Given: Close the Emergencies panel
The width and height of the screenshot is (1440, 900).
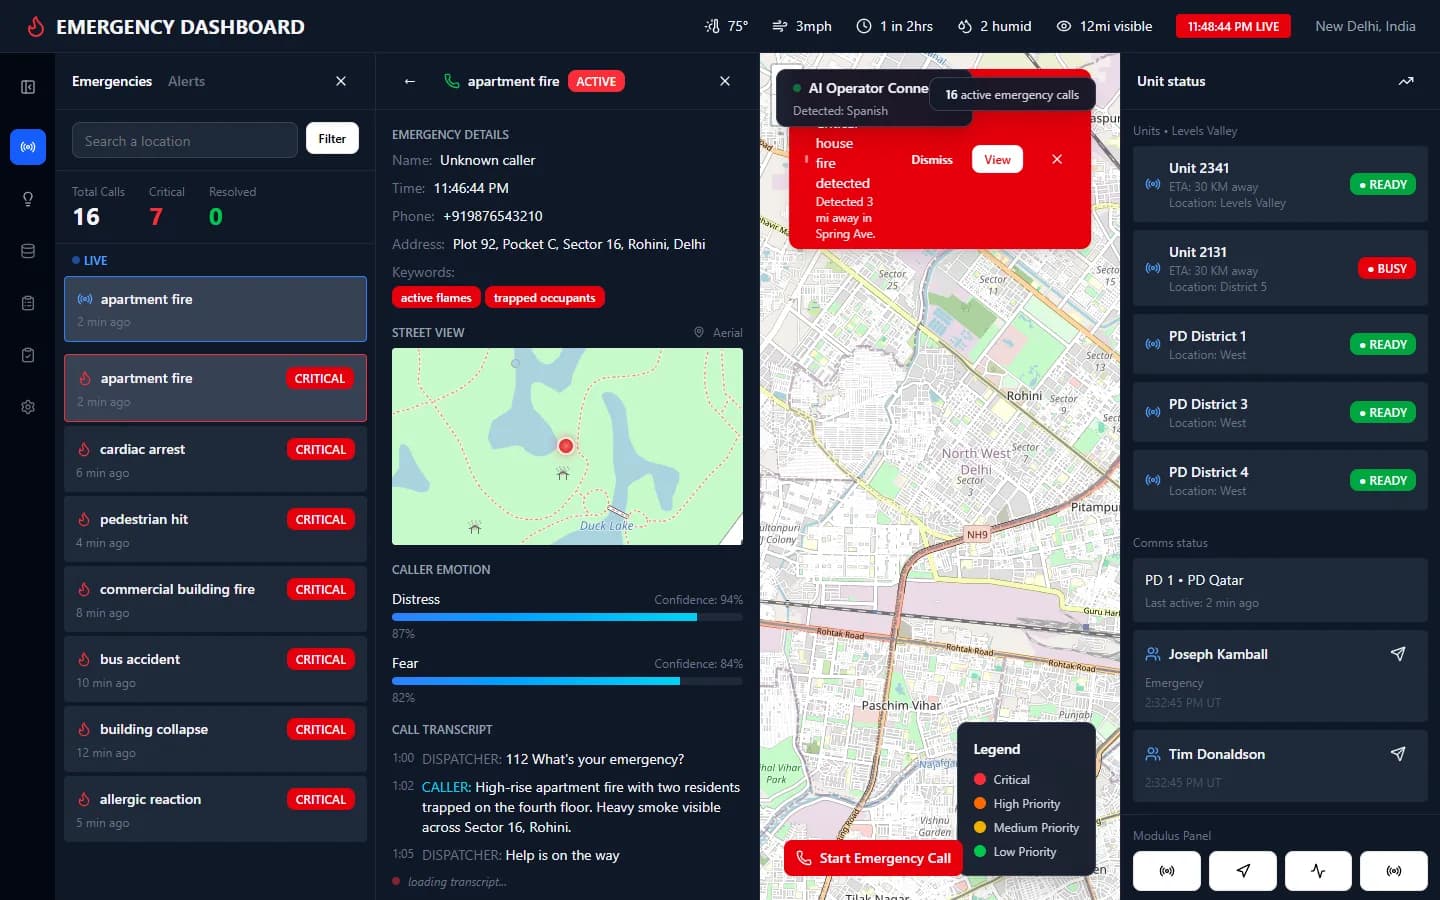Looking at the screenshot, I should (341, 81).
